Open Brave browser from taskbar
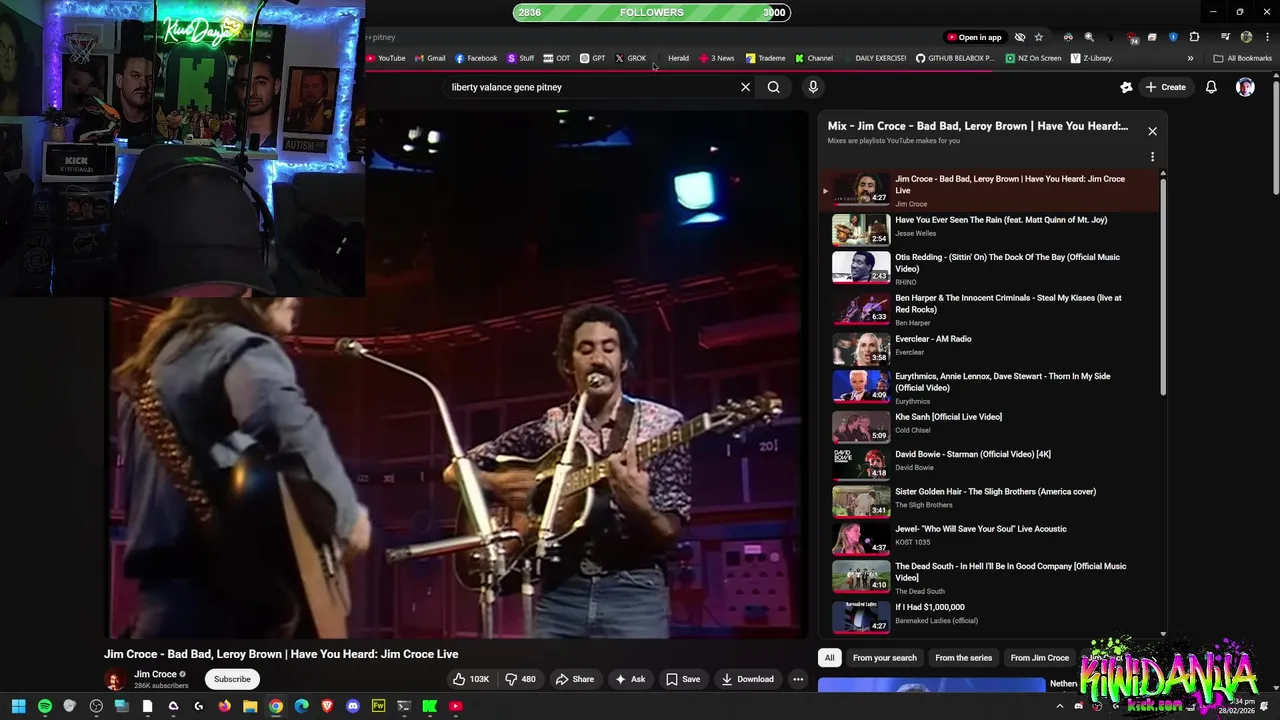Image resolution: width=1280 pixels, height=720 pixels. coord(327,706)
